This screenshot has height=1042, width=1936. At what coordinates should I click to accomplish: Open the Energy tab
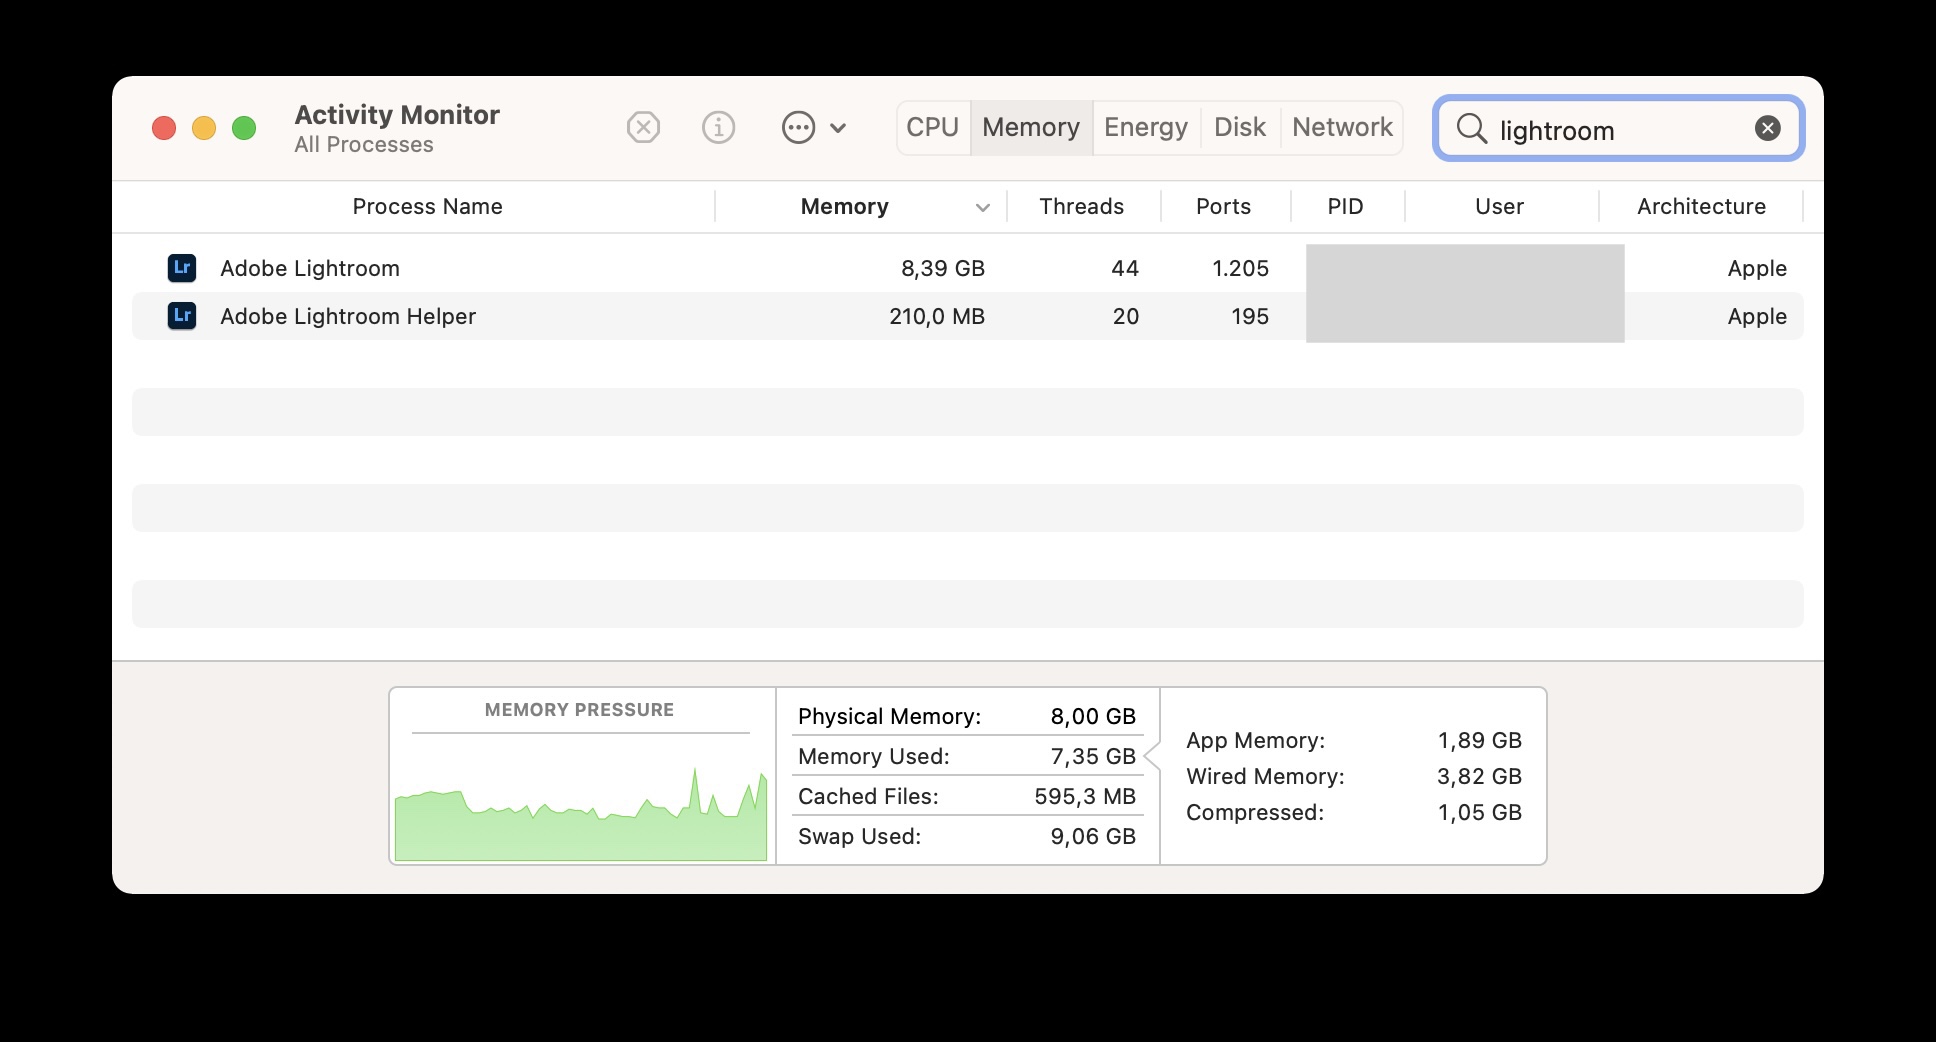(x=1146, y=128)
